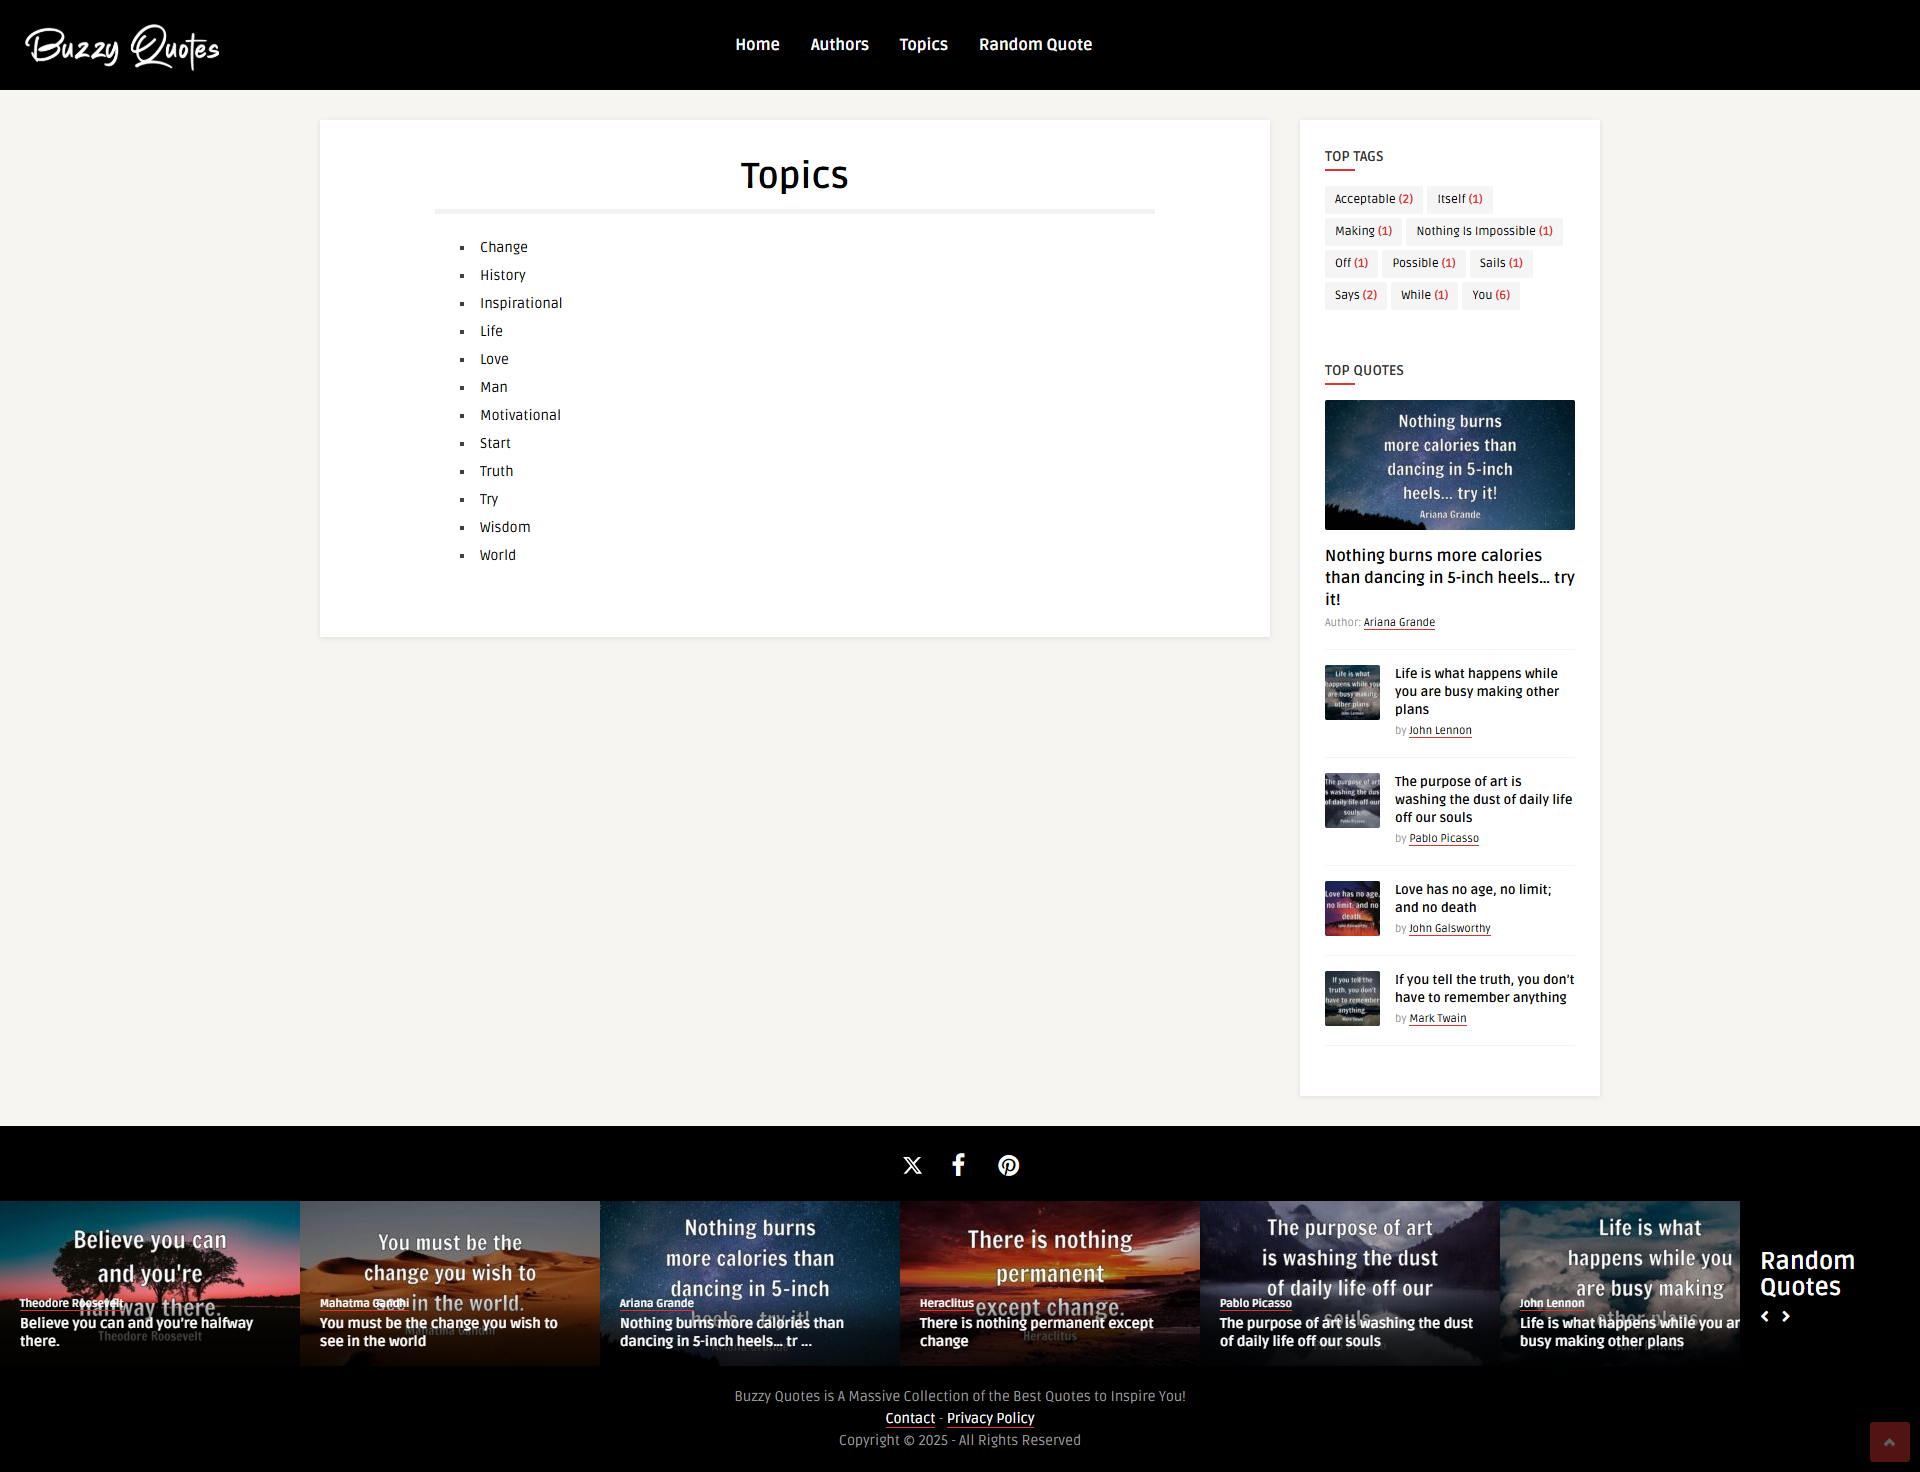Click the Buzzy Quotes logo
This screenshot has width=1920, height=1472.
pos(122,46)
